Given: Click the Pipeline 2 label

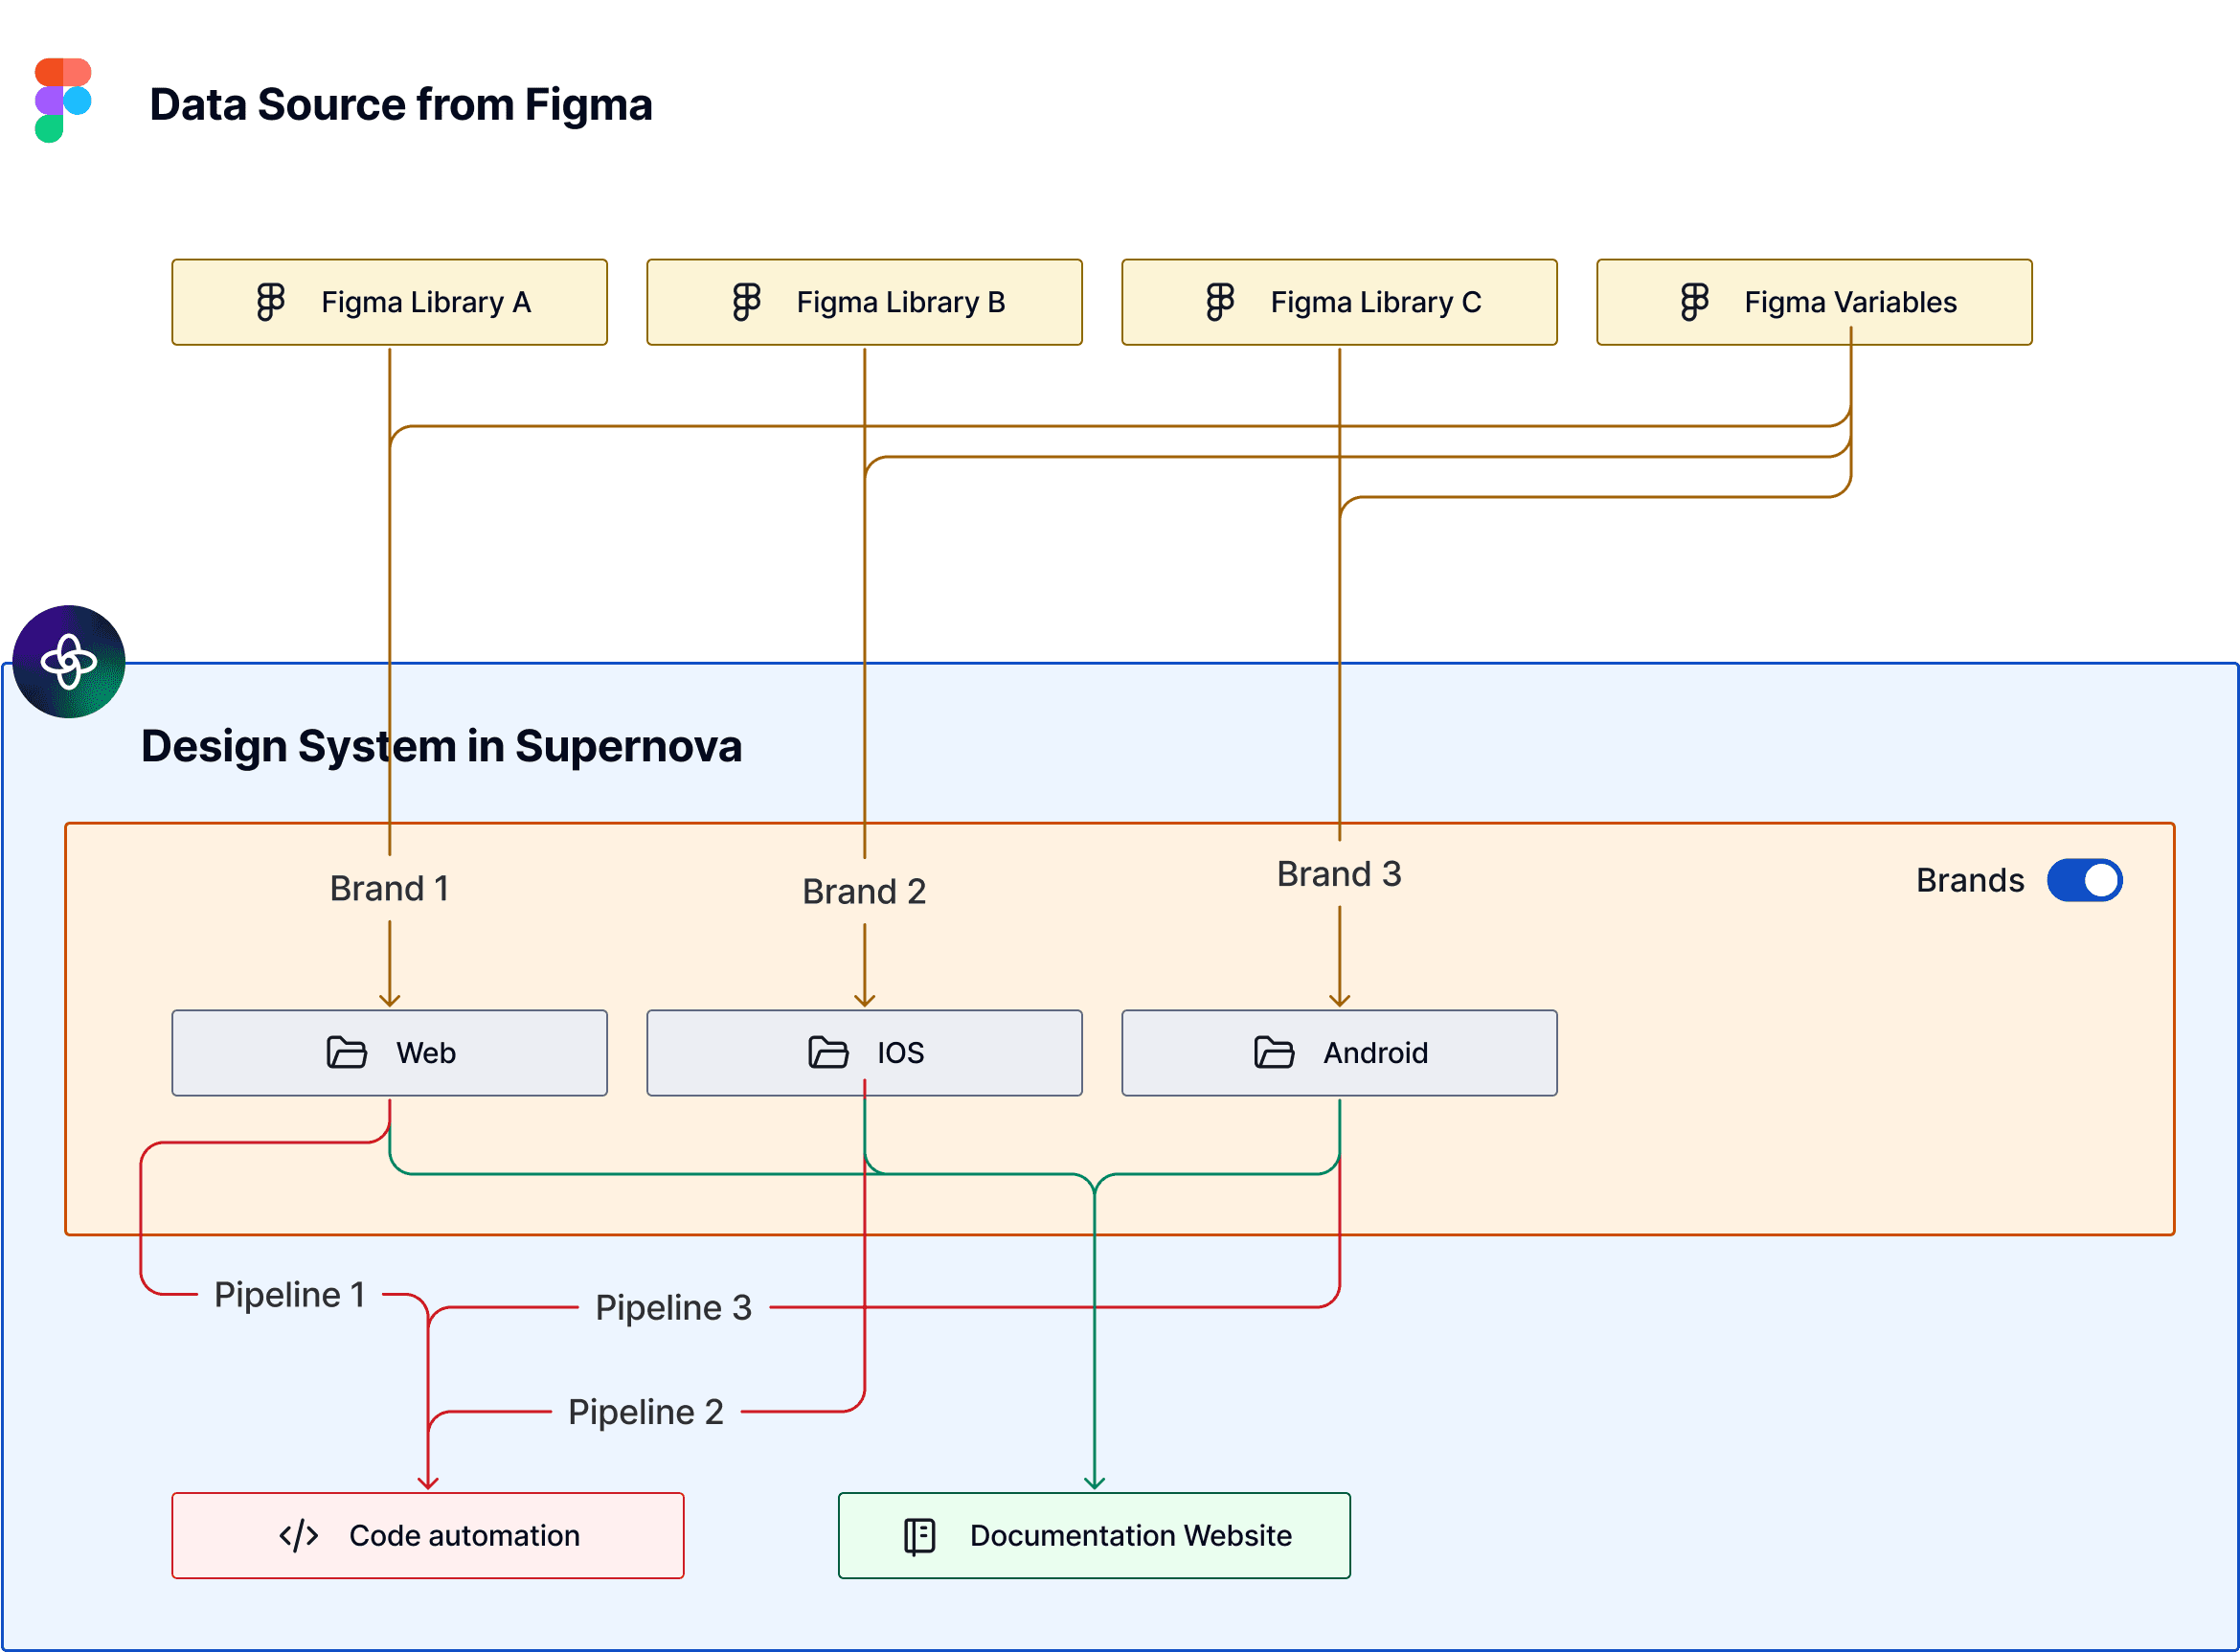Looking at the screenshot, I should (x=645, y=1411).
